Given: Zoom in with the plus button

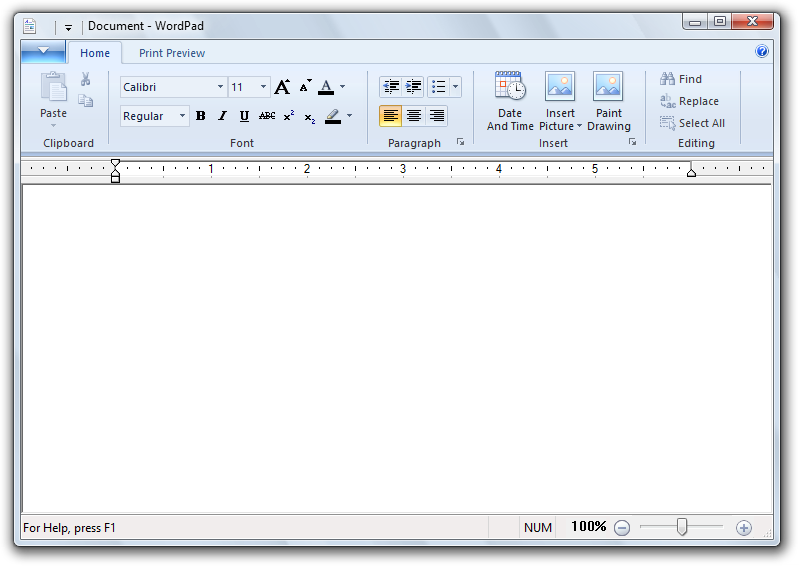Looking at the screenshot, I should point(744,527).
